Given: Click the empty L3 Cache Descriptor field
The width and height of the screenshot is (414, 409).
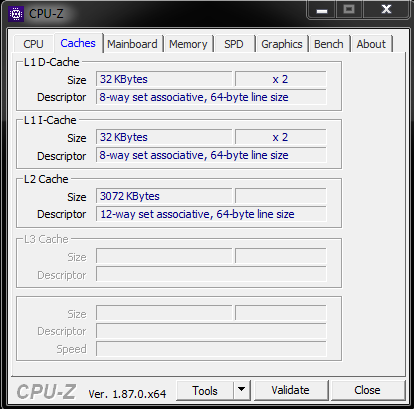Looking at the screenshot, I should (211, 274).
